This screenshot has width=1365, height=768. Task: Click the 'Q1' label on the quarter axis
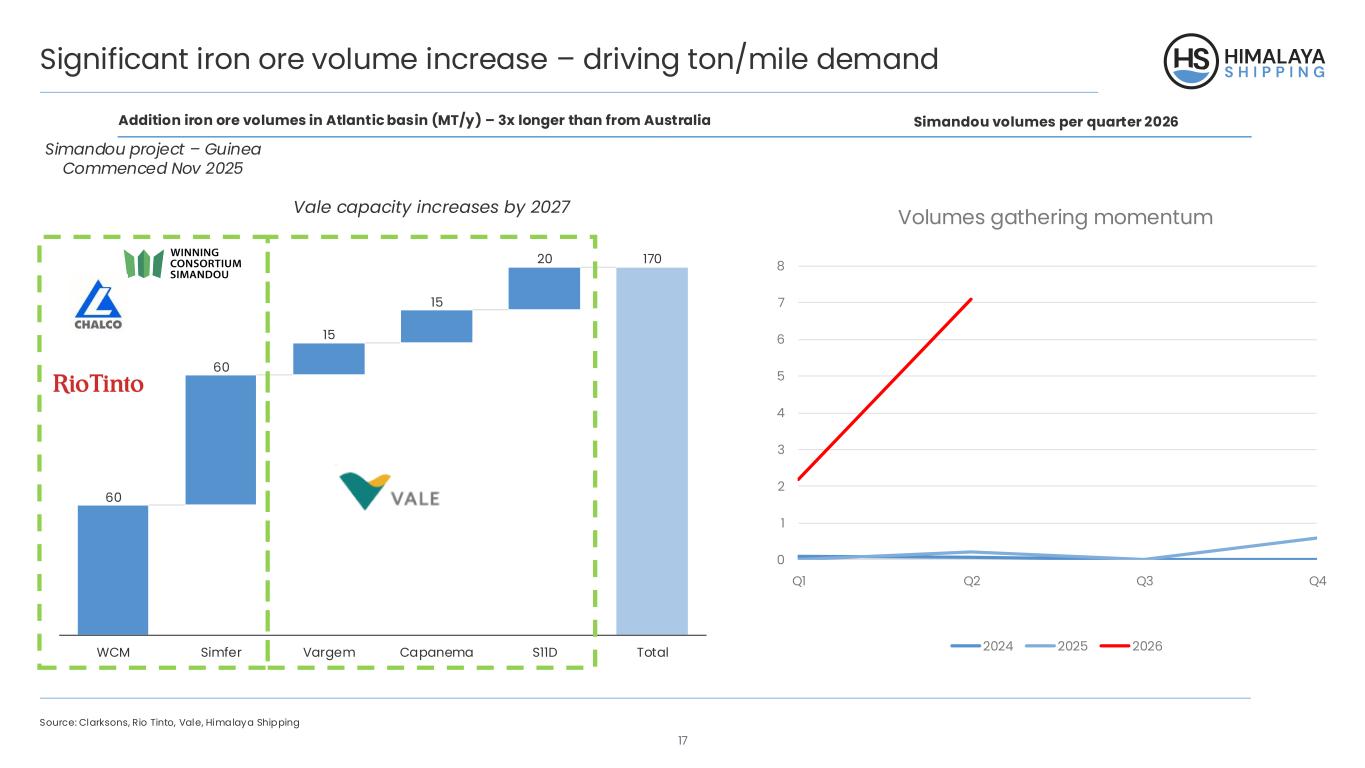click(800, 583)
